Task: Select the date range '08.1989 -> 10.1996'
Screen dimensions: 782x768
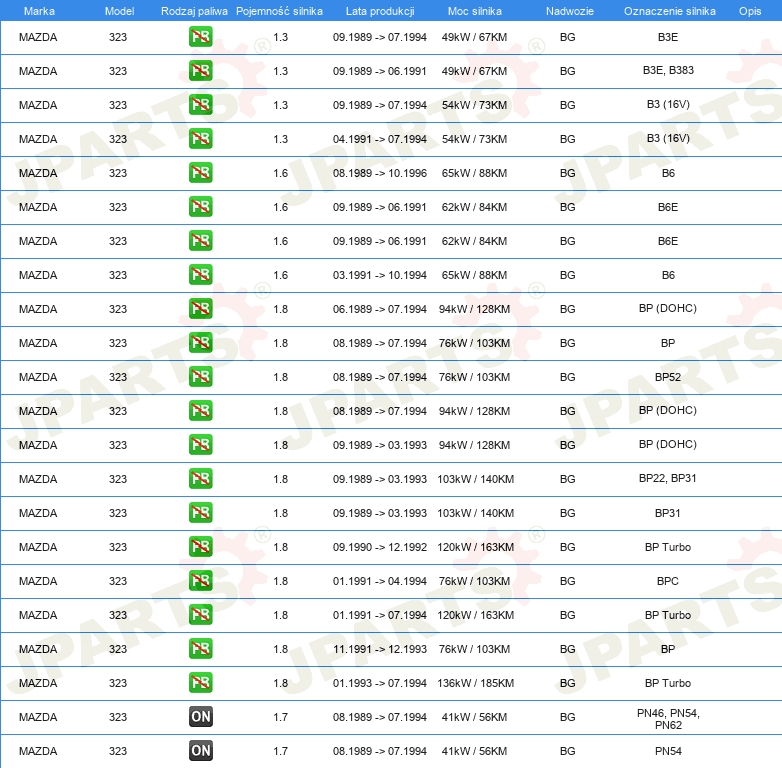Action: click(x=380, y=173)
